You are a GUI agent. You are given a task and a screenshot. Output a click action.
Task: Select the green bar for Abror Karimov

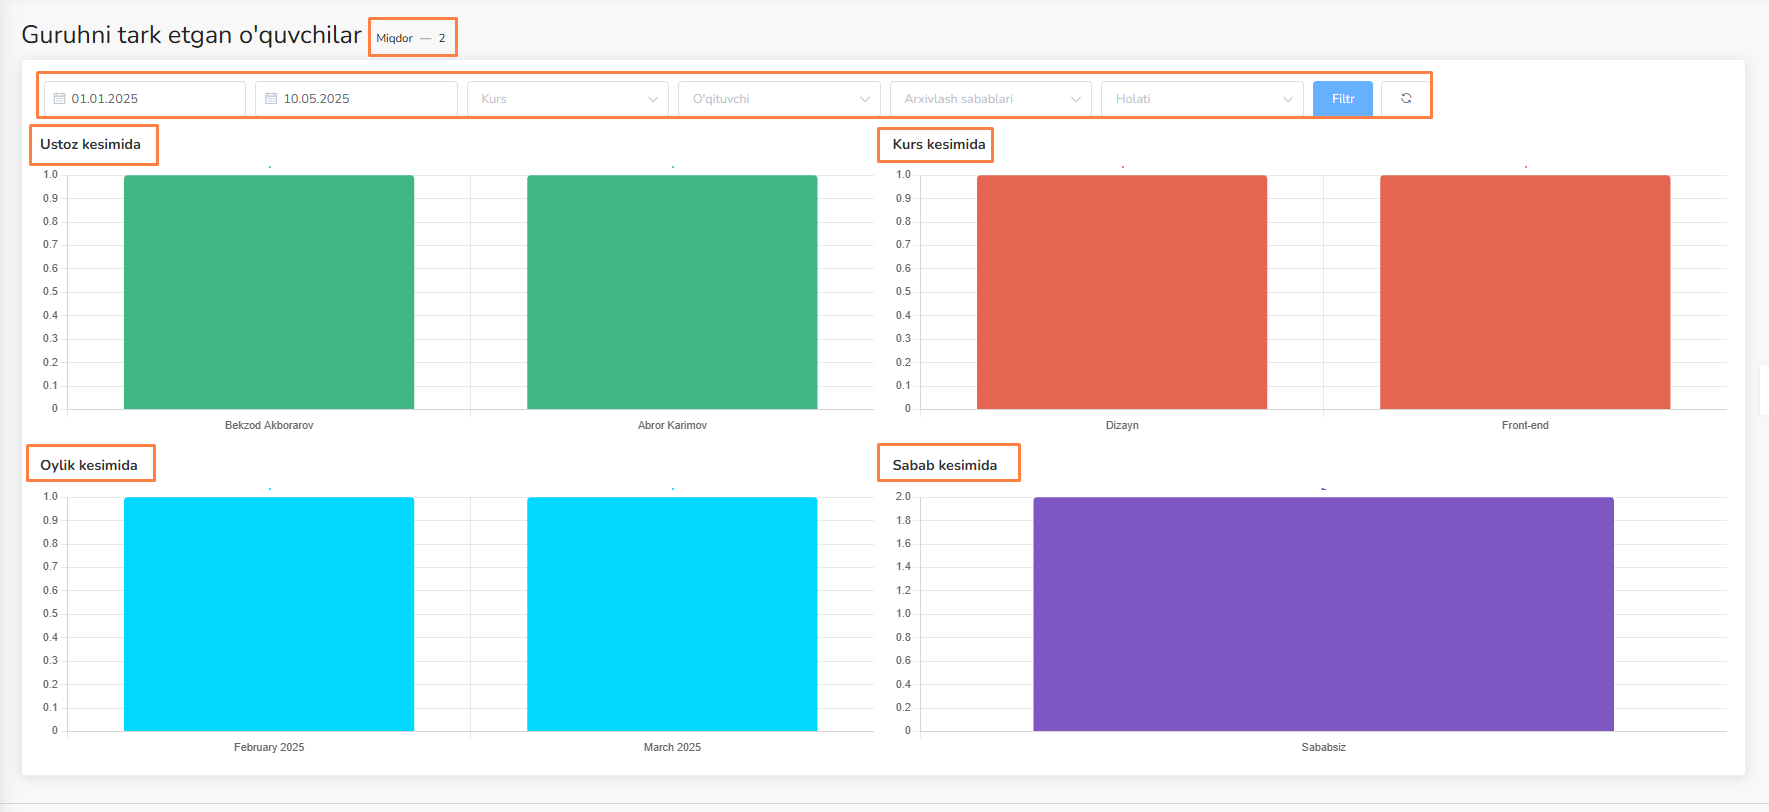(x=672, y=292)
